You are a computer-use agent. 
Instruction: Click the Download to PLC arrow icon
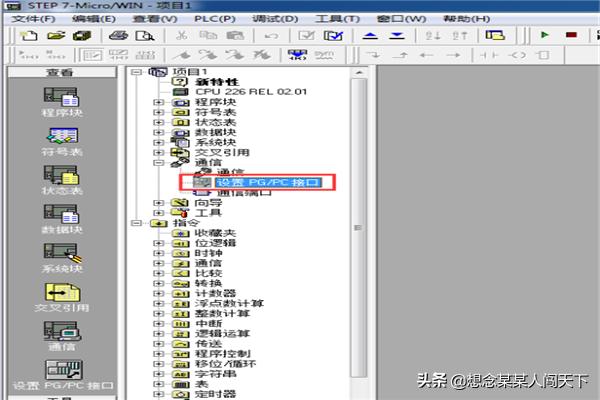[x=397, y=36]
